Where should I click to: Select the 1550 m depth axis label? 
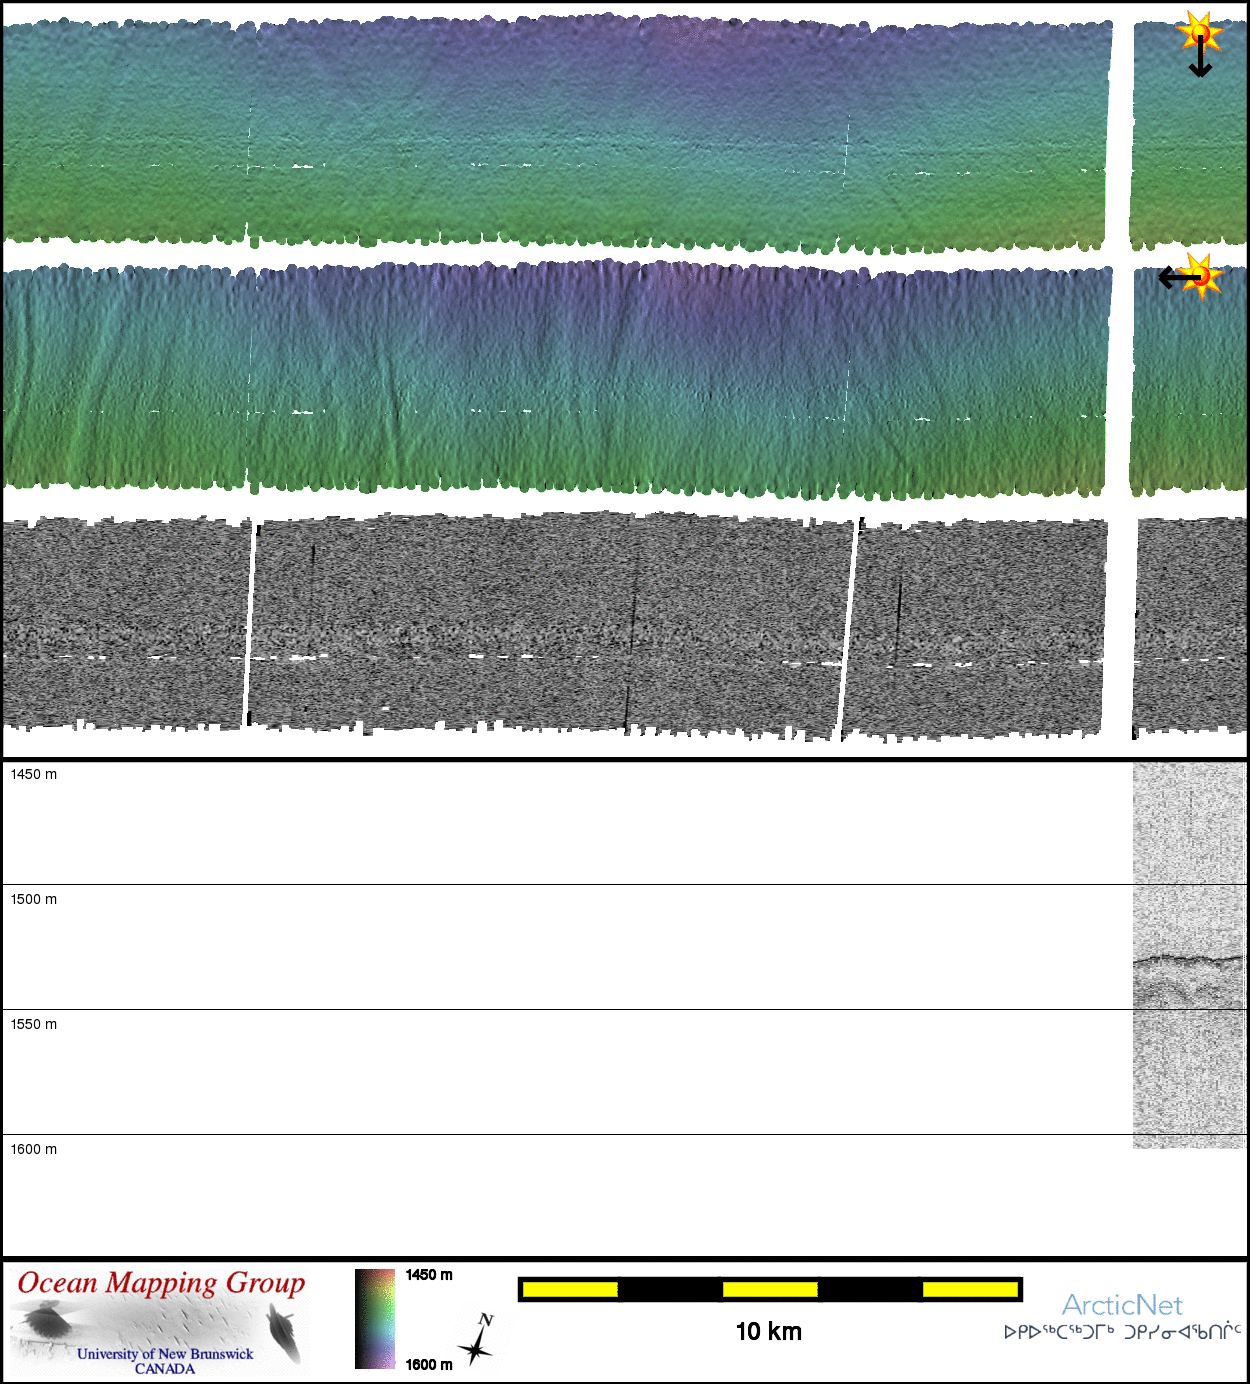tap(34, 1024)
